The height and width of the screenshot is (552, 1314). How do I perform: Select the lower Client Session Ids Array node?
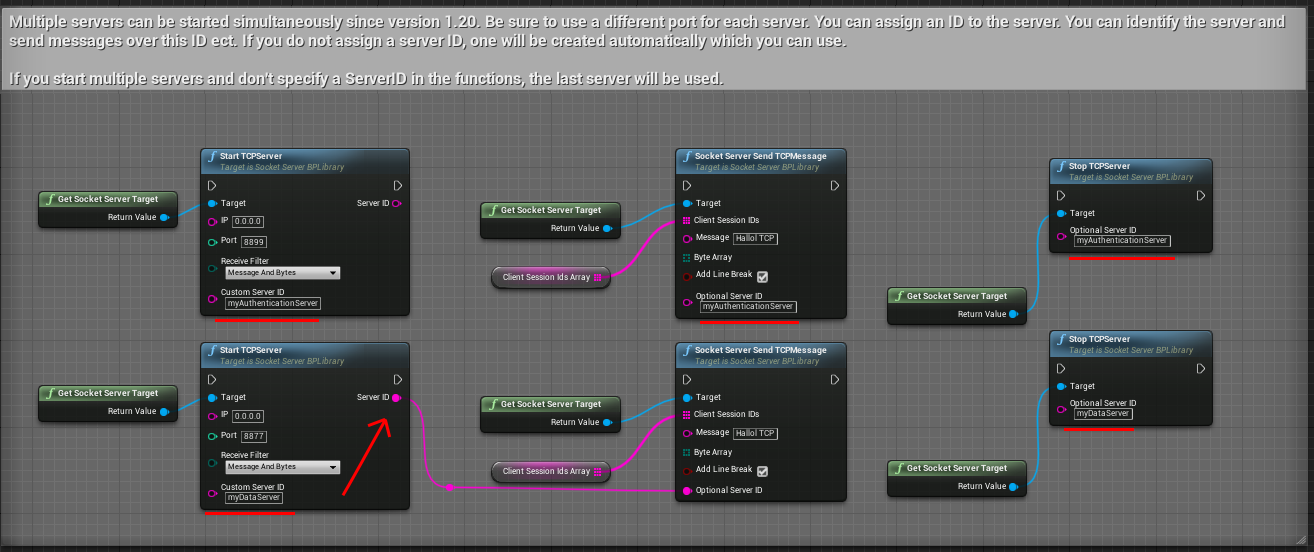pos(546,471)
